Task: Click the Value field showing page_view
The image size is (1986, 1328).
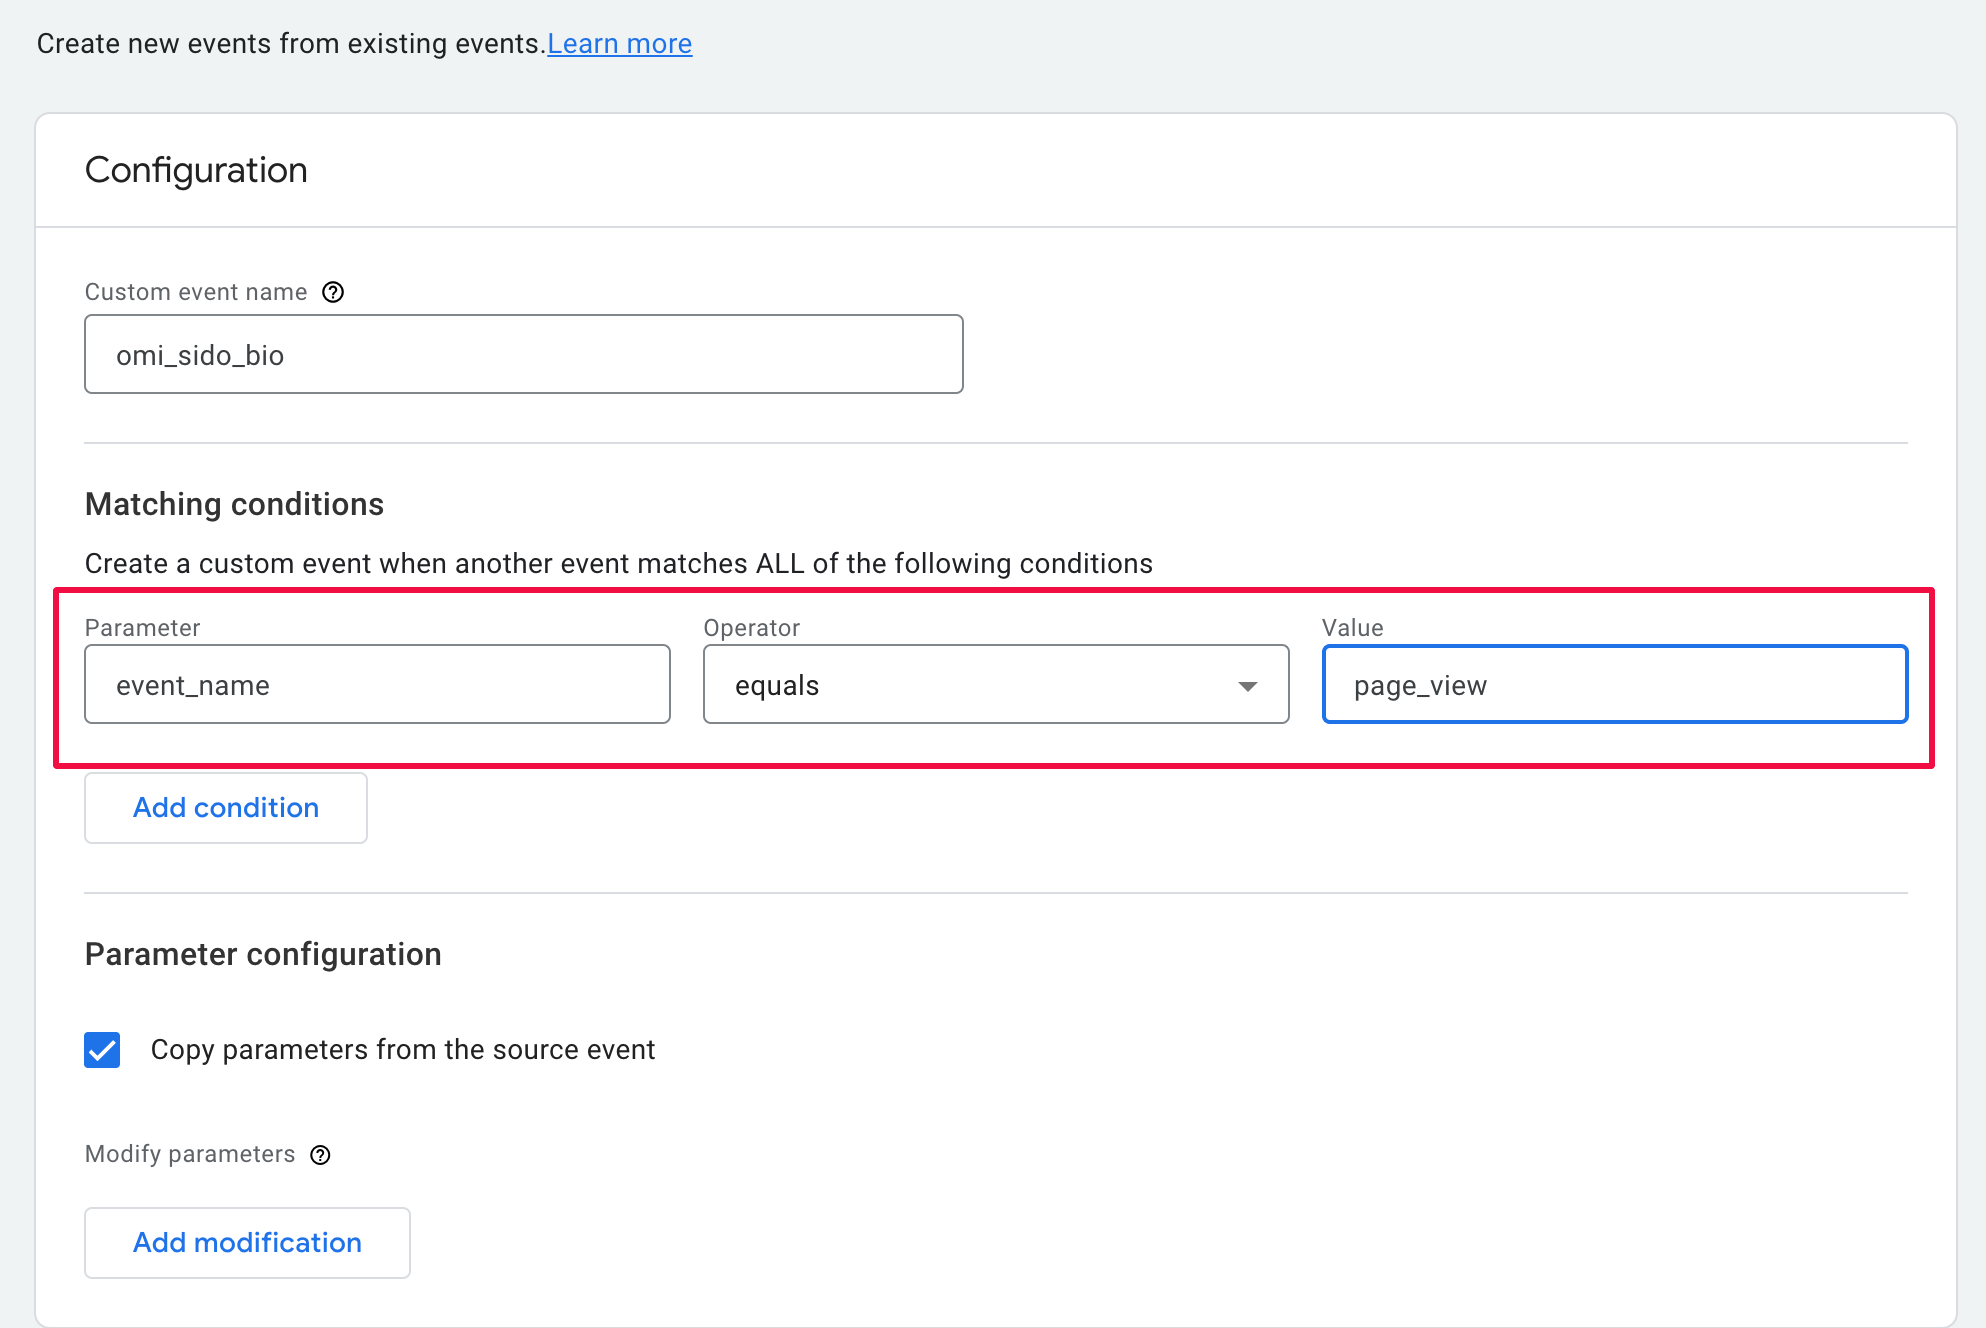Action: click(x=1614, y=684)
